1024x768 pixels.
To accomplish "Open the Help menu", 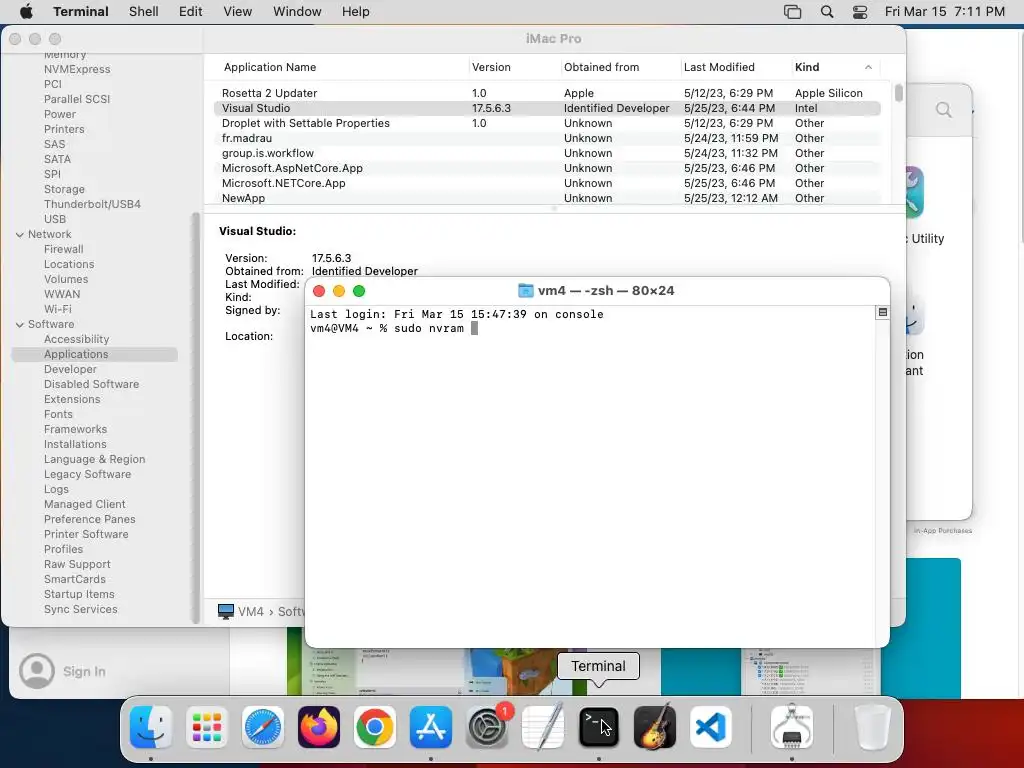I will coord(355,12).
